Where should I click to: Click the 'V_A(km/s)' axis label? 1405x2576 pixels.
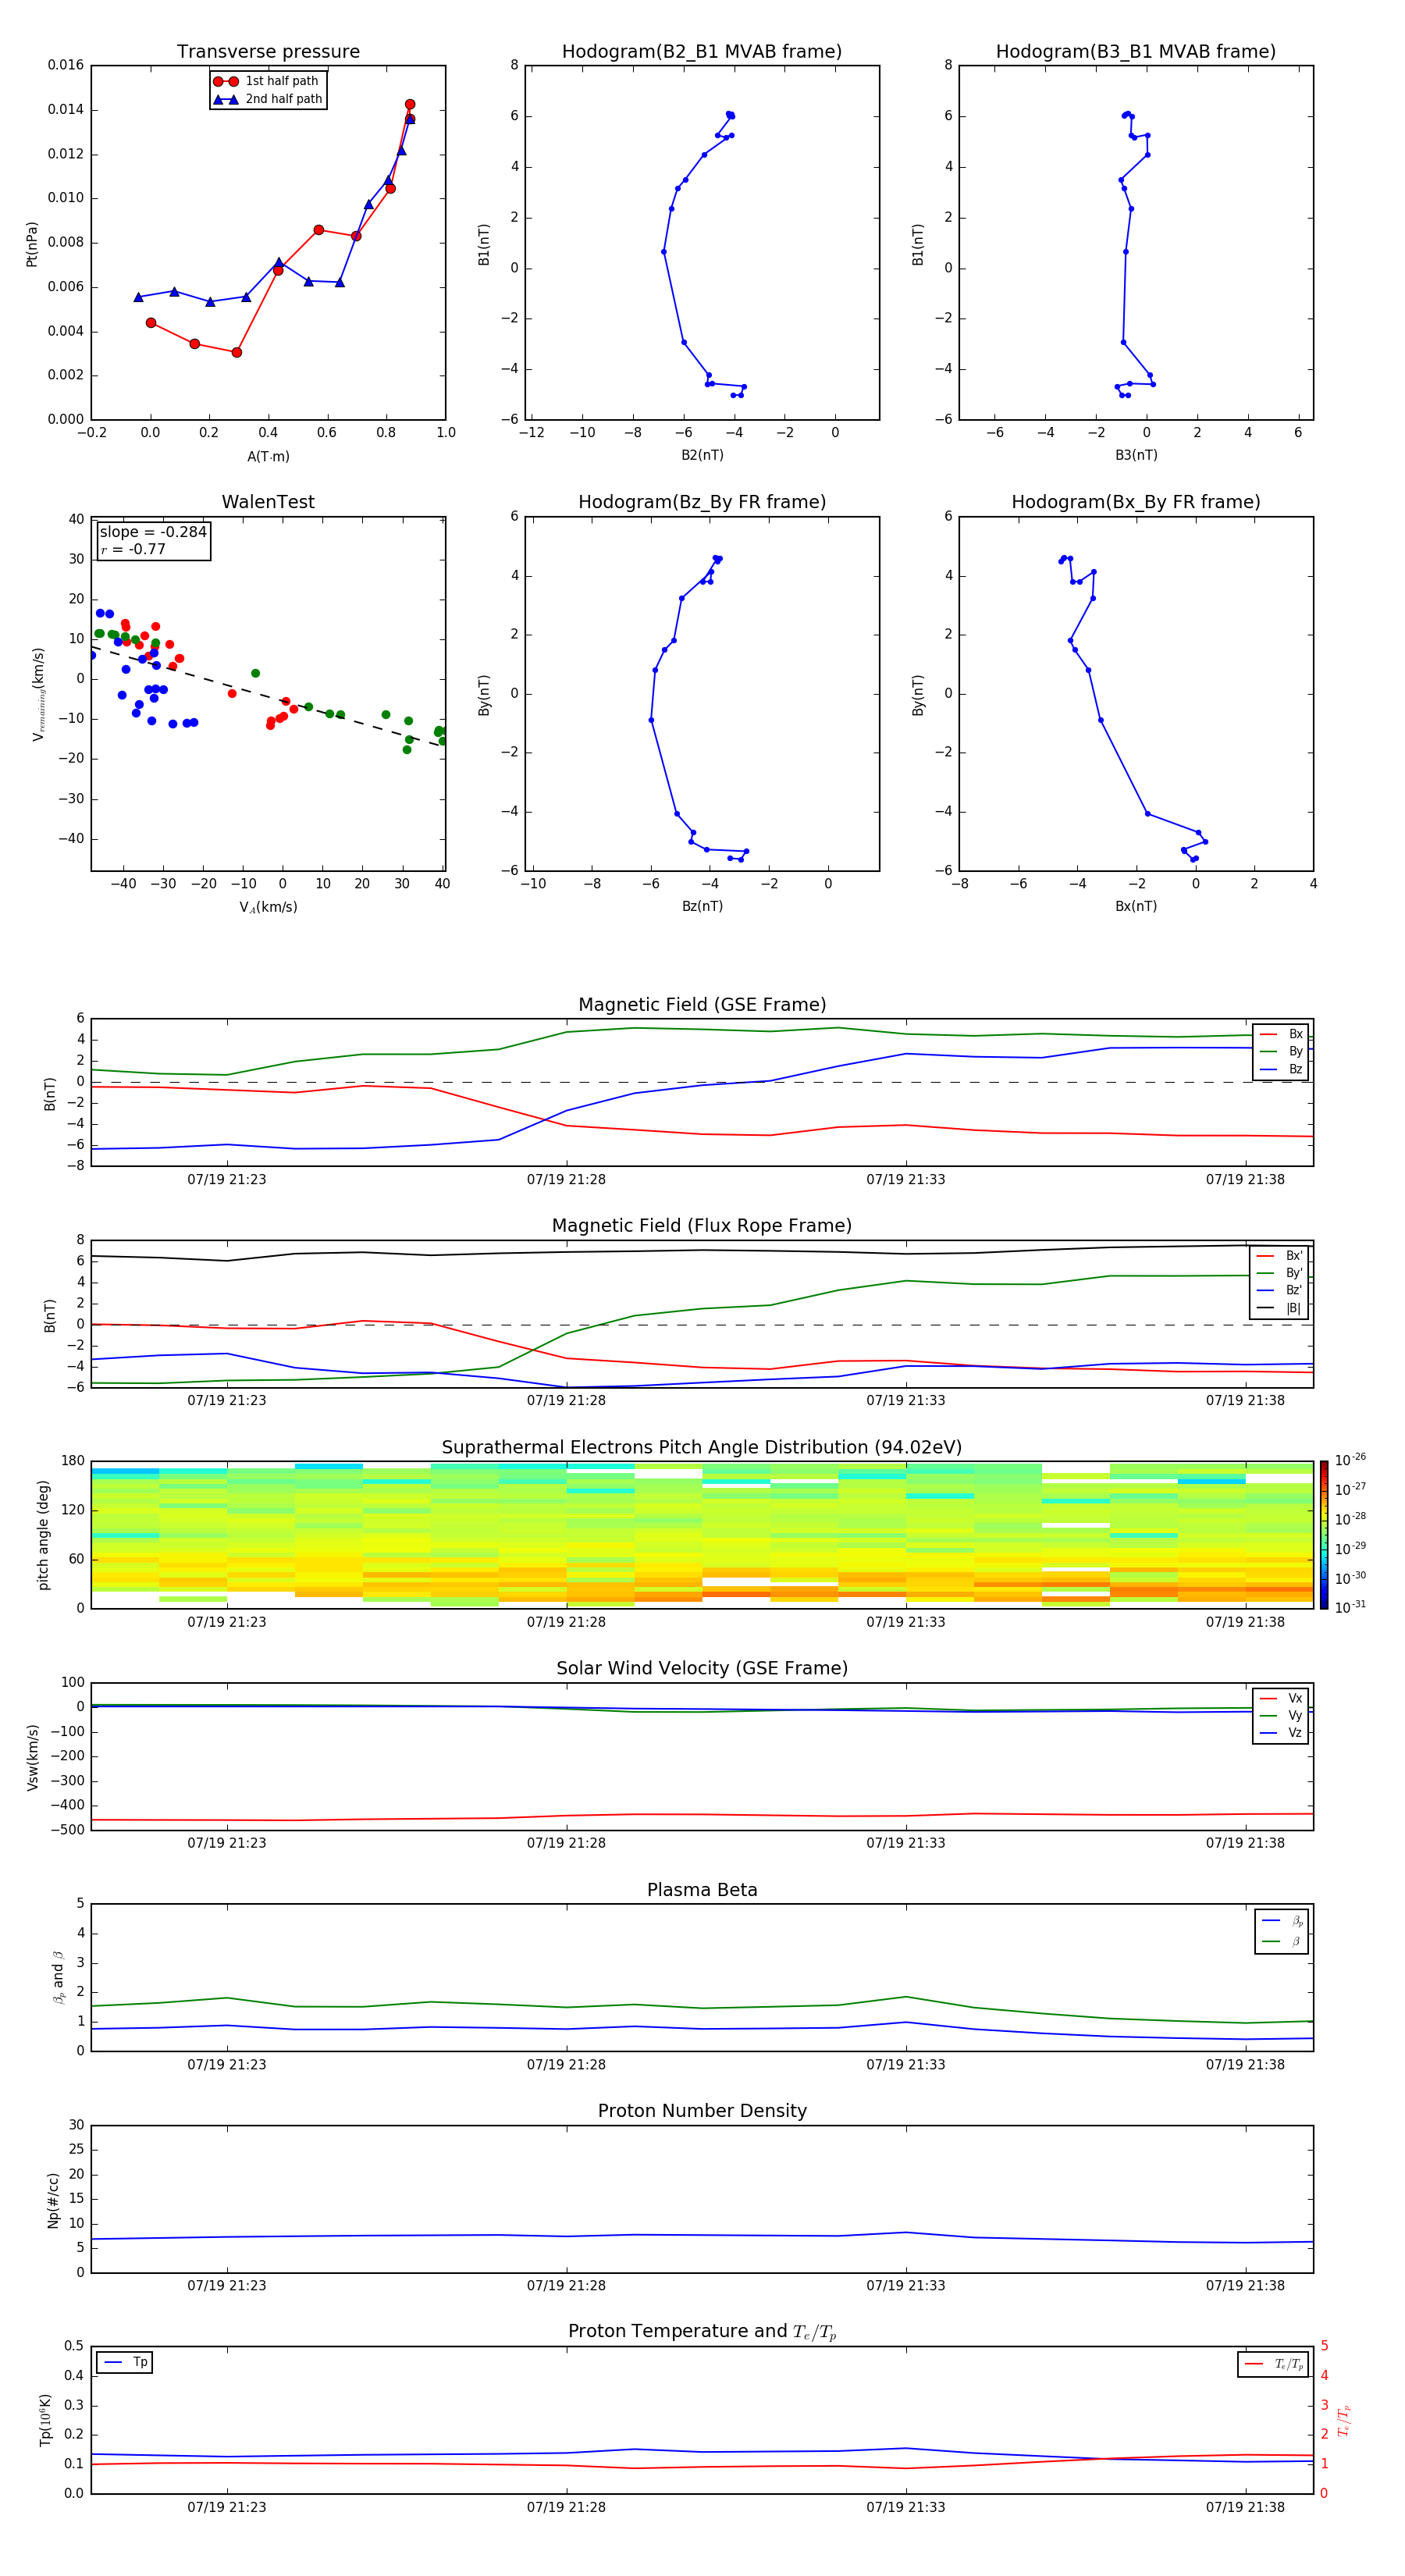268,908
